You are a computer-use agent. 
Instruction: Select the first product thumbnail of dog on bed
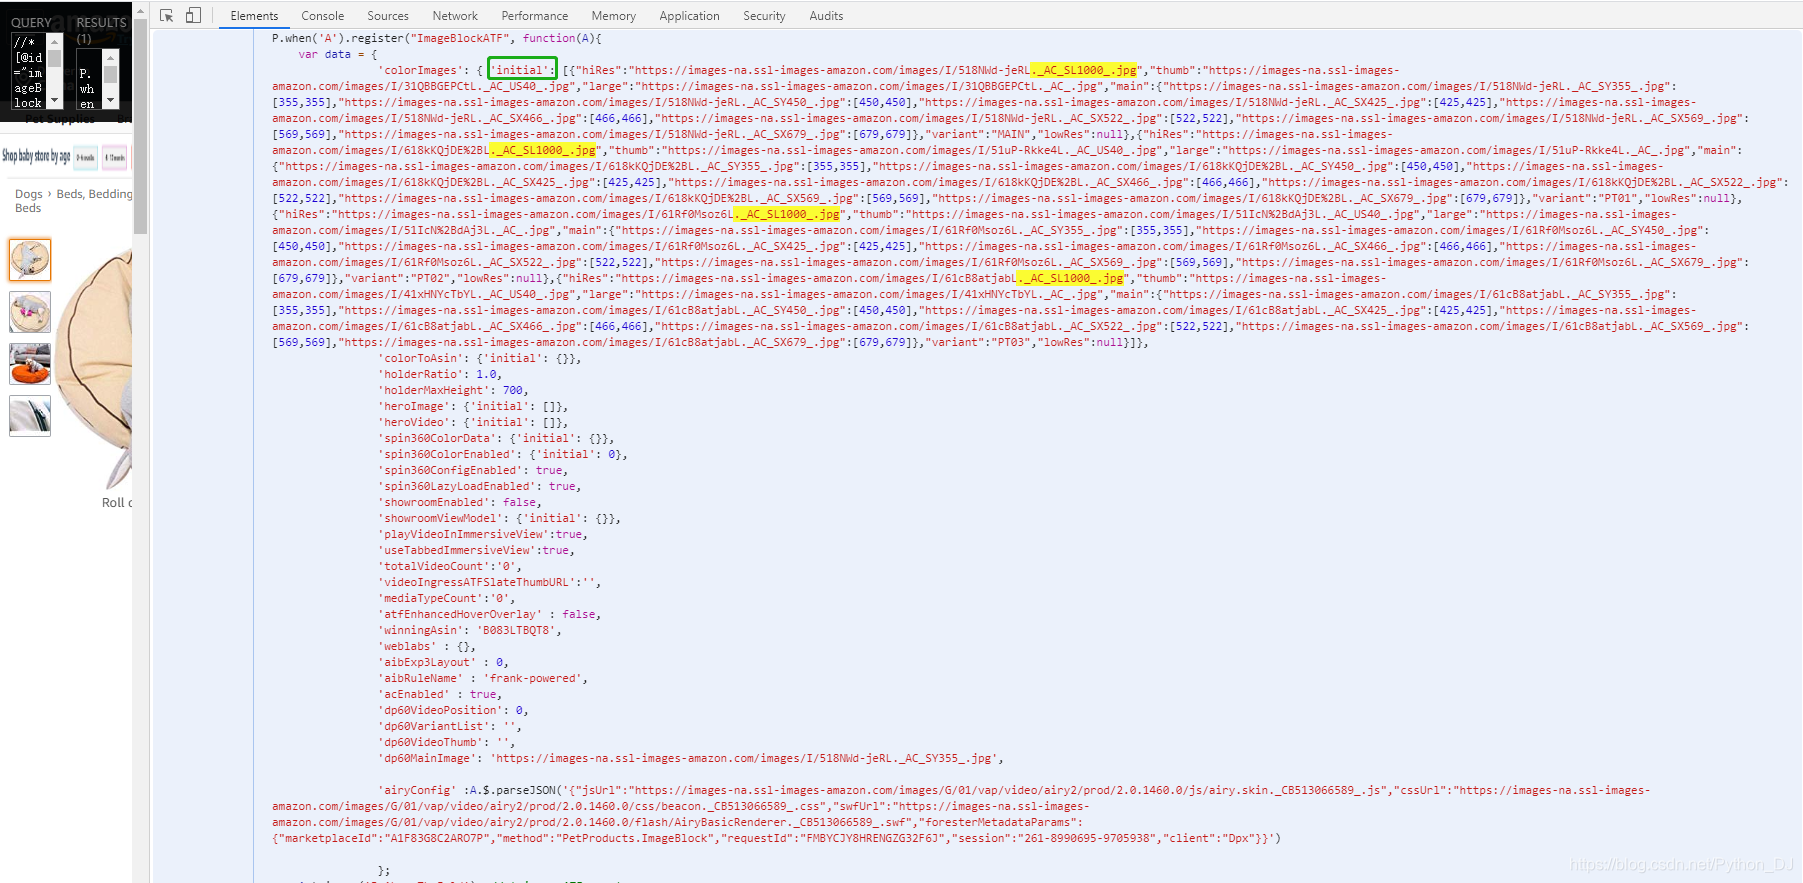[x=30, y=260]
